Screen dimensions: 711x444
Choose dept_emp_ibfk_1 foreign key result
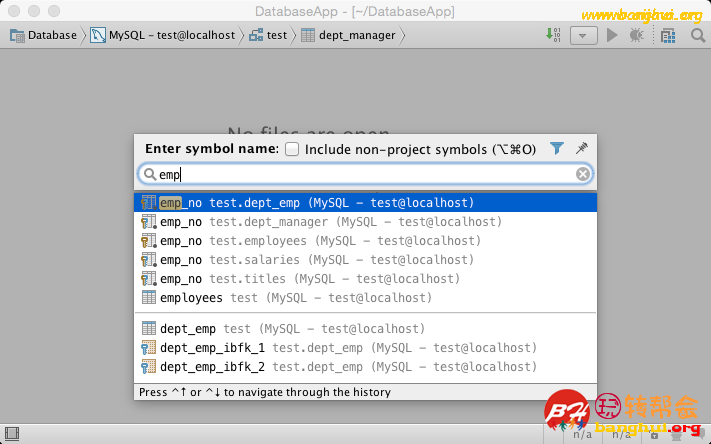(x=365, y=348)
